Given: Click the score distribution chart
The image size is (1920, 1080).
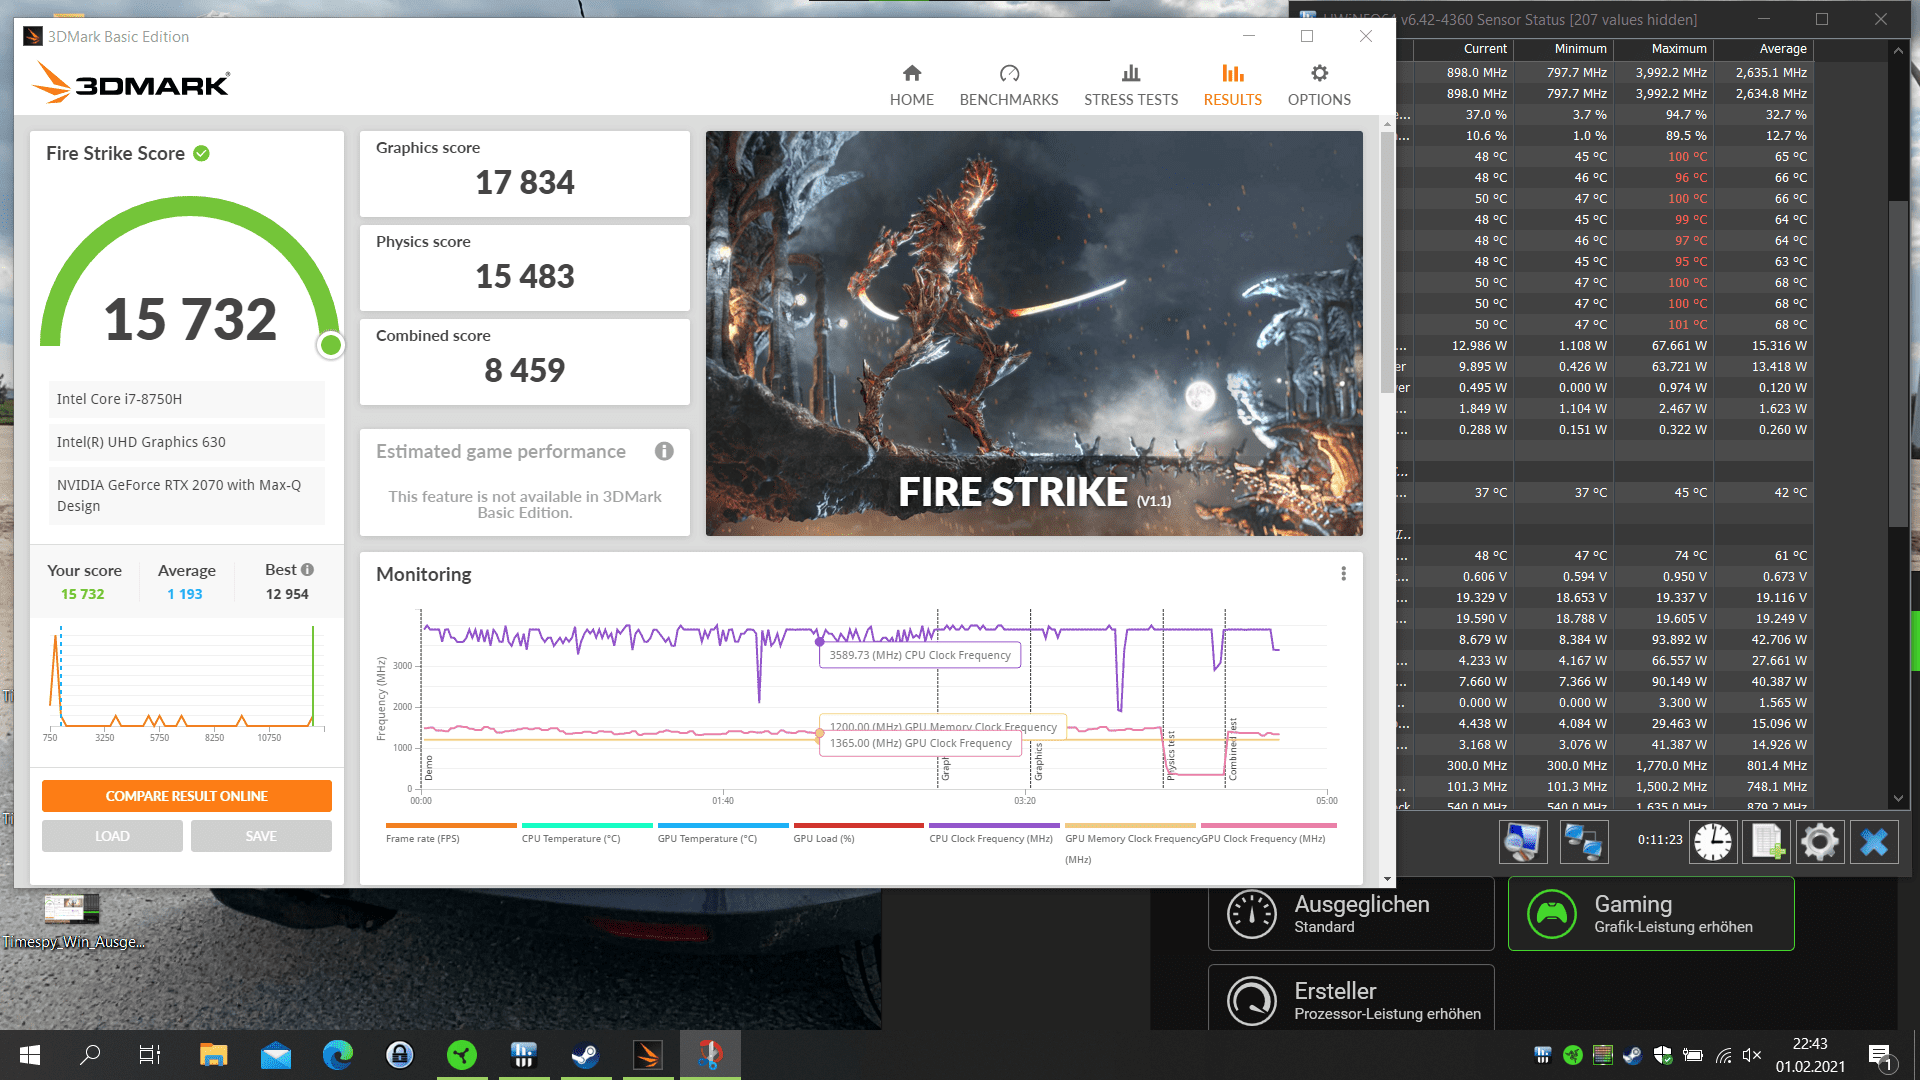Looking at the screenshot, I should pos(186,683).
